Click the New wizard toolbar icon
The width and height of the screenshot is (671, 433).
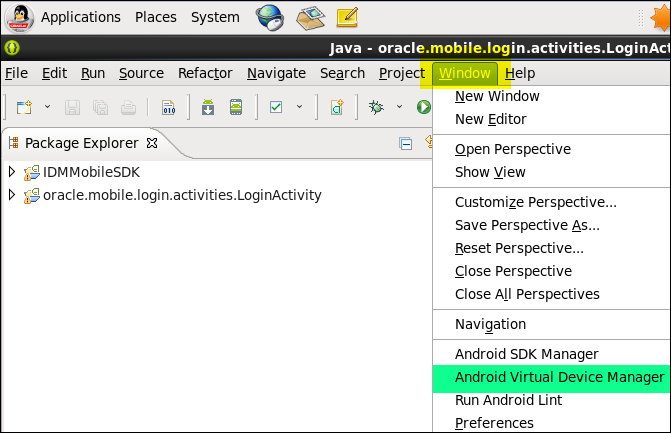point(24,107)
